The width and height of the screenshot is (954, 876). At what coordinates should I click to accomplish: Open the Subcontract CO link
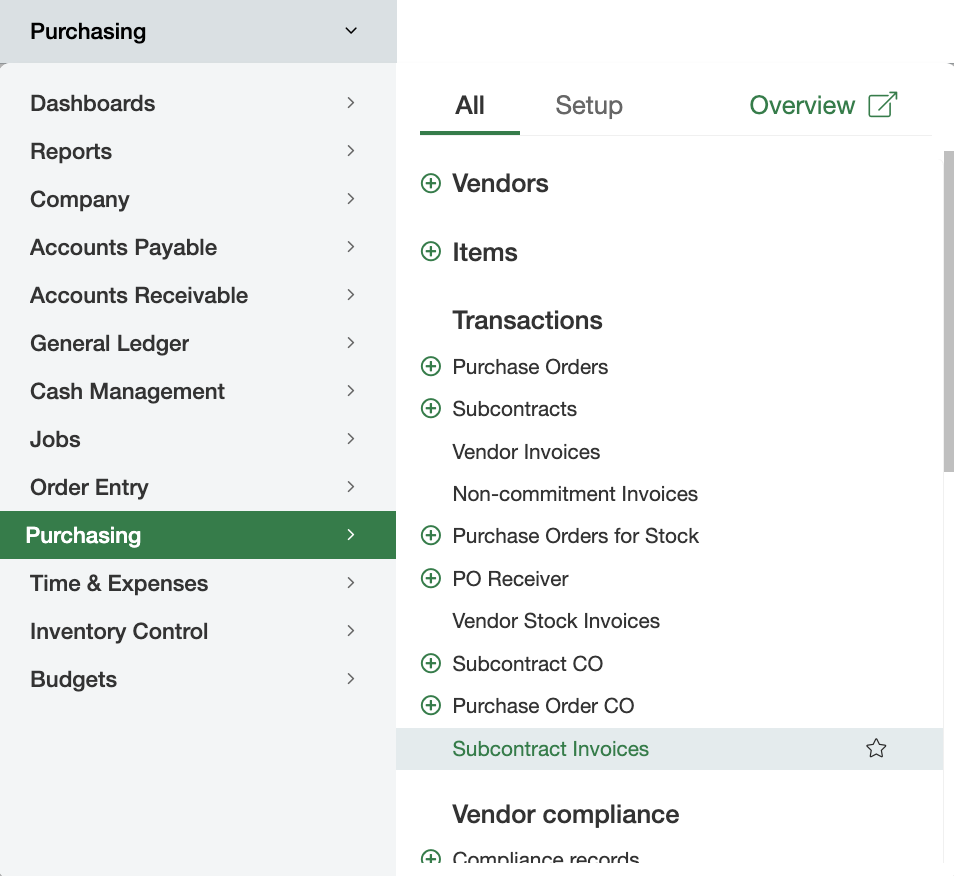pos(527,664)
